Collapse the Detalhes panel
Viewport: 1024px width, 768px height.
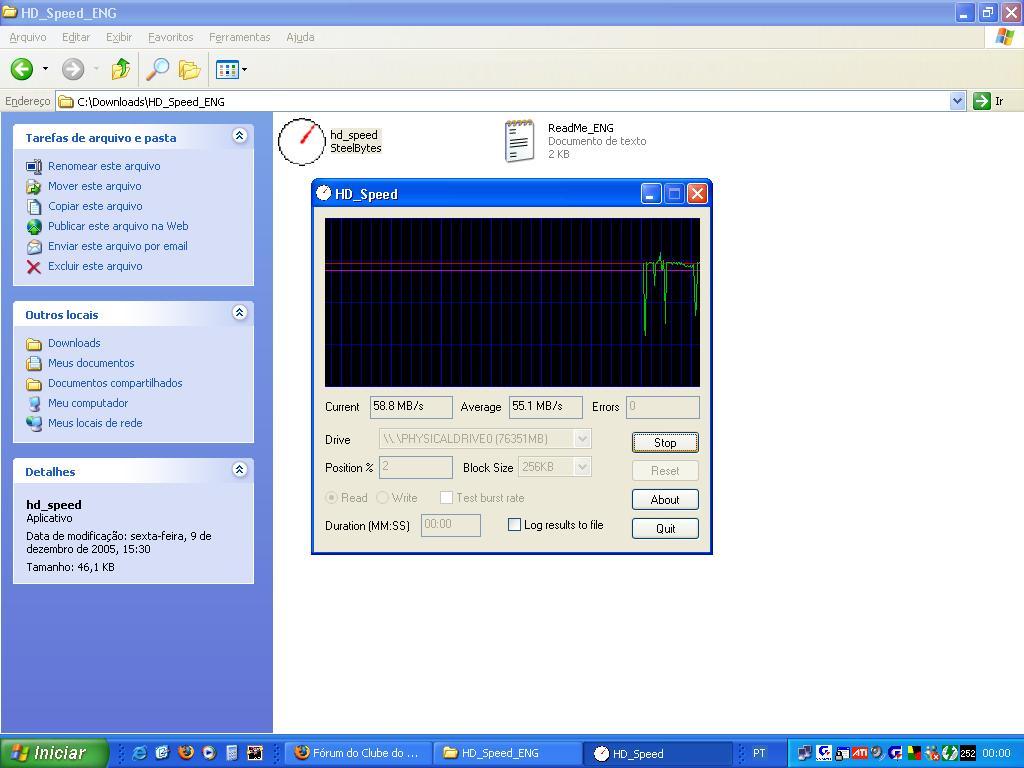[x=240, y=470]
